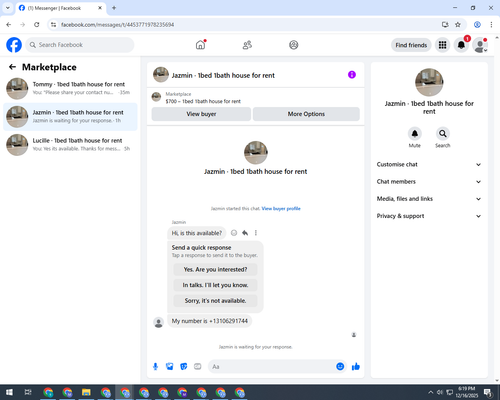Open Task View on the taskbar
The height and width of the screenshot is (400, 500).
28,392
